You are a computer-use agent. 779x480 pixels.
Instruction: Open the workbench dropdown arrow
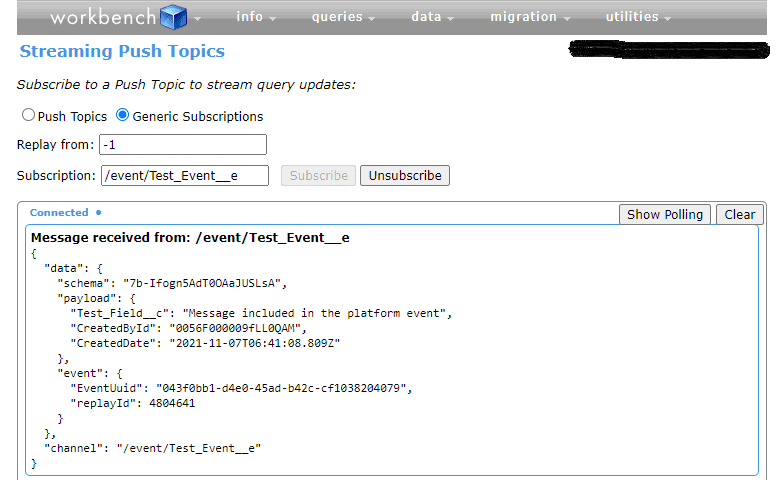[197, 19]
